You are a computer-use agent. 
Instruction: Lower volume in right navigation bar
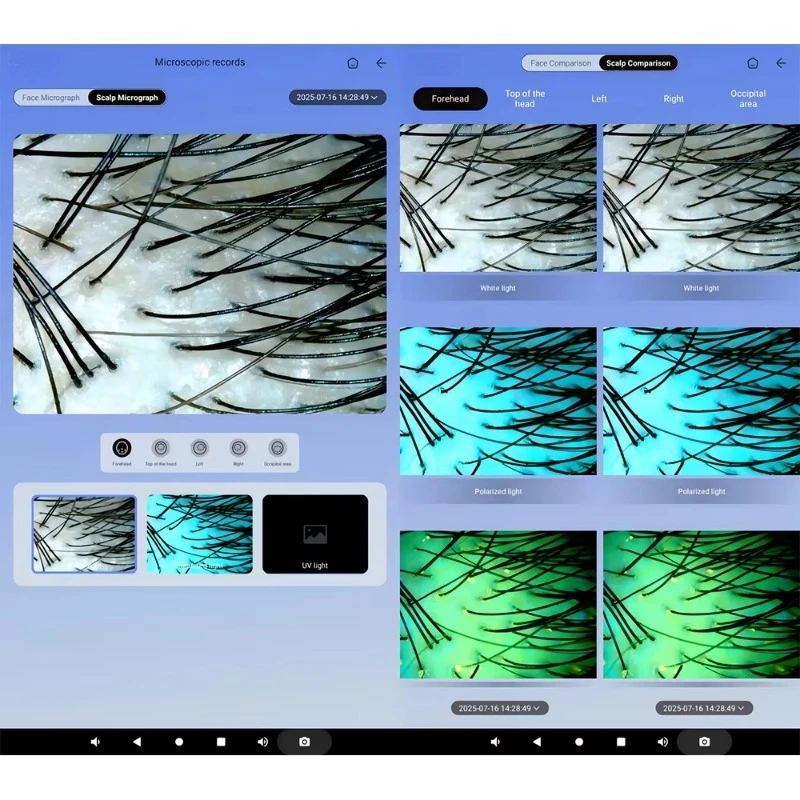click(x=495, y=742)
